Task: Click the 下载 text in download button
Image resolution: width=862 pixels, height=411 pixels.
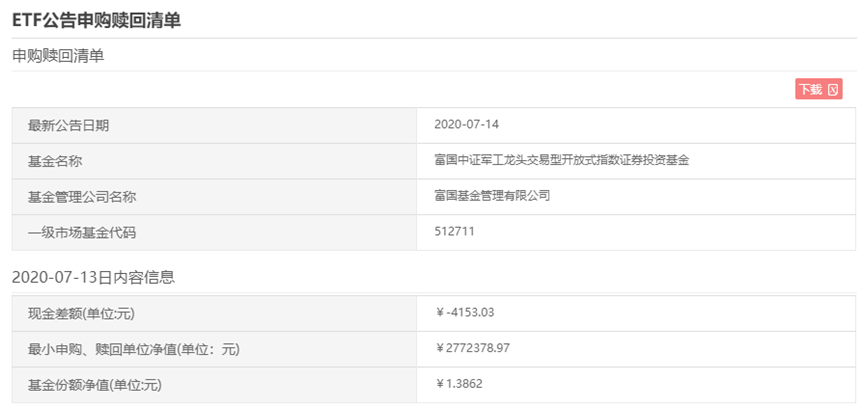Action: [x=811, y=90]
